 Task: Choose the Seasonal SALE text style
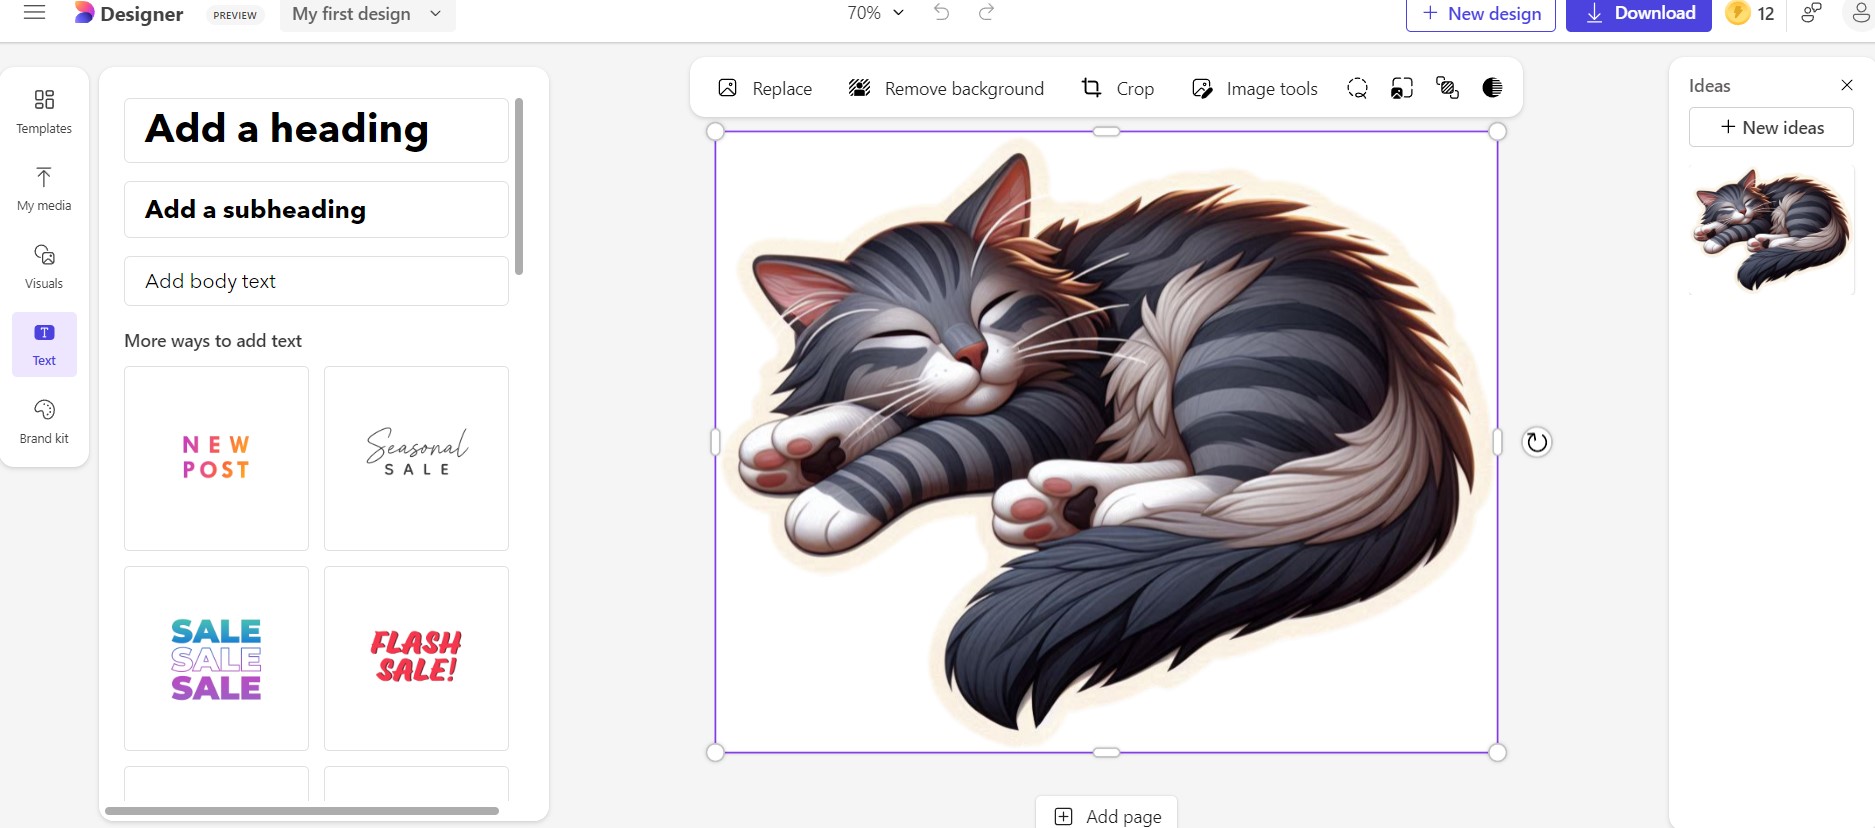[416, 458]
